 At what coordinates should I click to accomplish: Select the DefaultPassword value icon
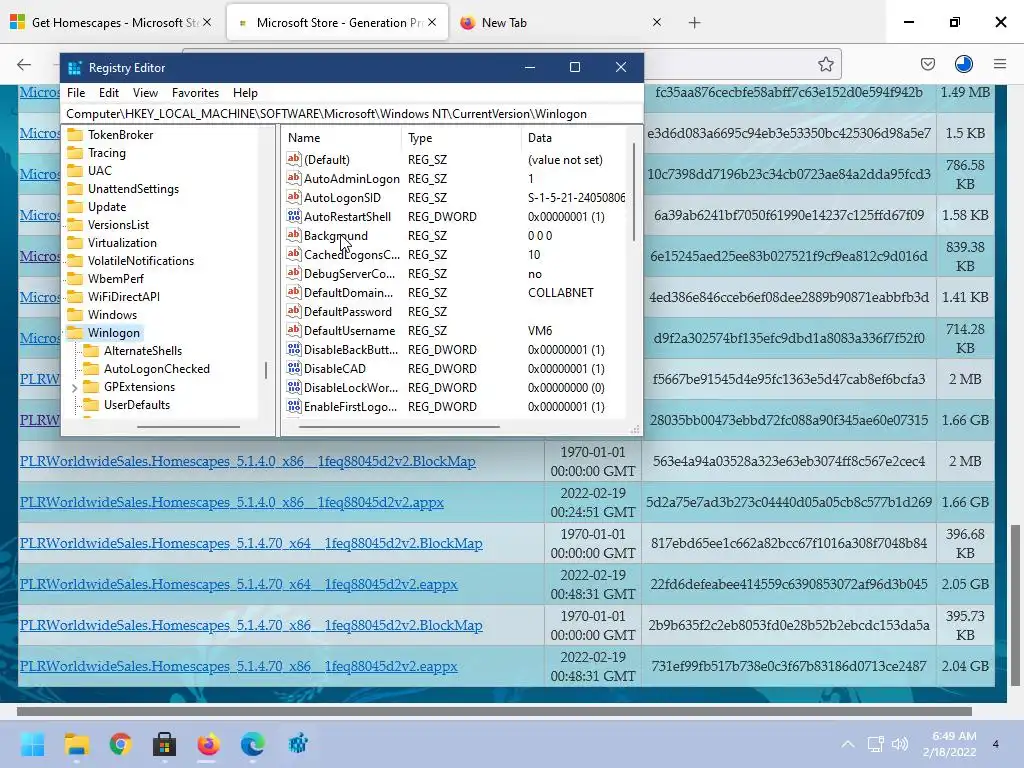pyautogui.click(x=294, y=311)
